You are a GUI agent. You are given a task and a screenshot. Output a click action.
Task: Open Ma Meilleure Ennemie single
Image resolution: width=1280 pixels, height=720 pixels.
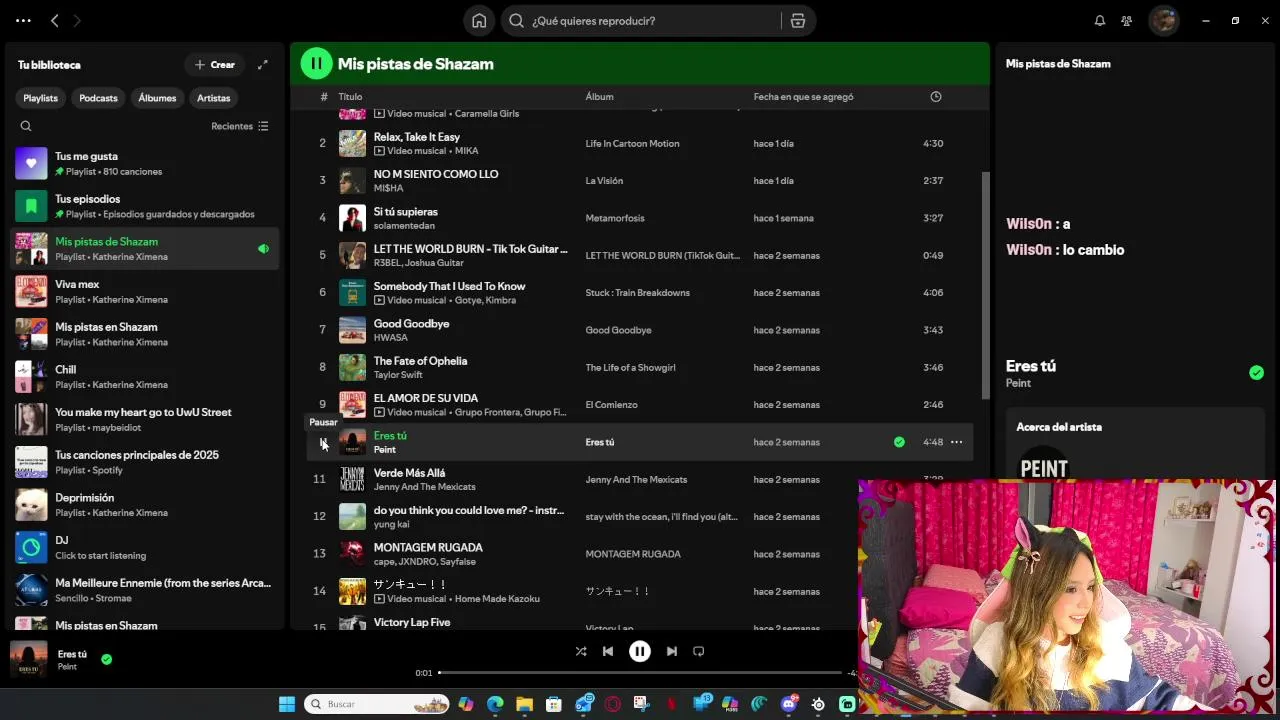145,590
